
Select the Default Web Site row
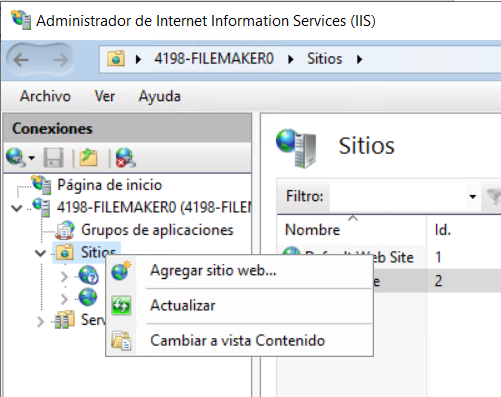coord(389,257)
